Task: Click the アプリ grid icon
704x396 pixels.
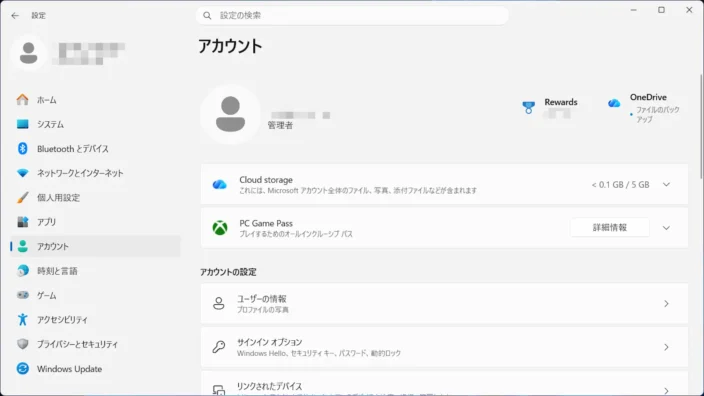Action: (x=22, y=222)
